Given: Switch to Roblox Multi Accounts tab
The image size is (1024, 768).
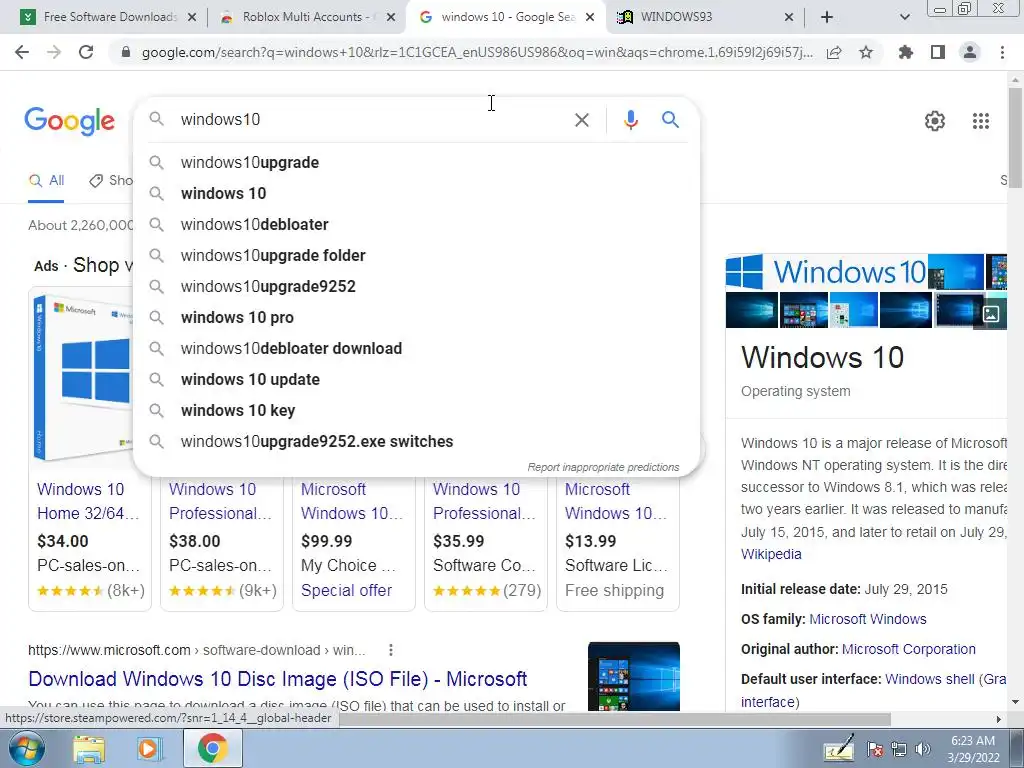Looking at the screenshot, I should 308,17.
